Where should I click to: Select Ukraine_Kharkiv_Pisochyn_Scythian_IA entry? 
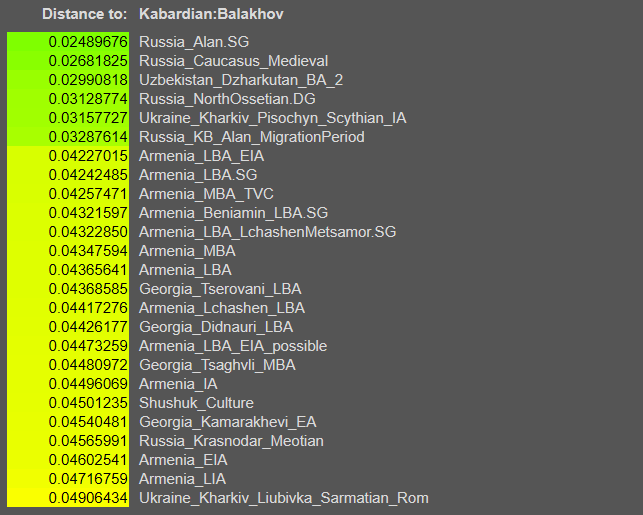(x=273, y=118)
